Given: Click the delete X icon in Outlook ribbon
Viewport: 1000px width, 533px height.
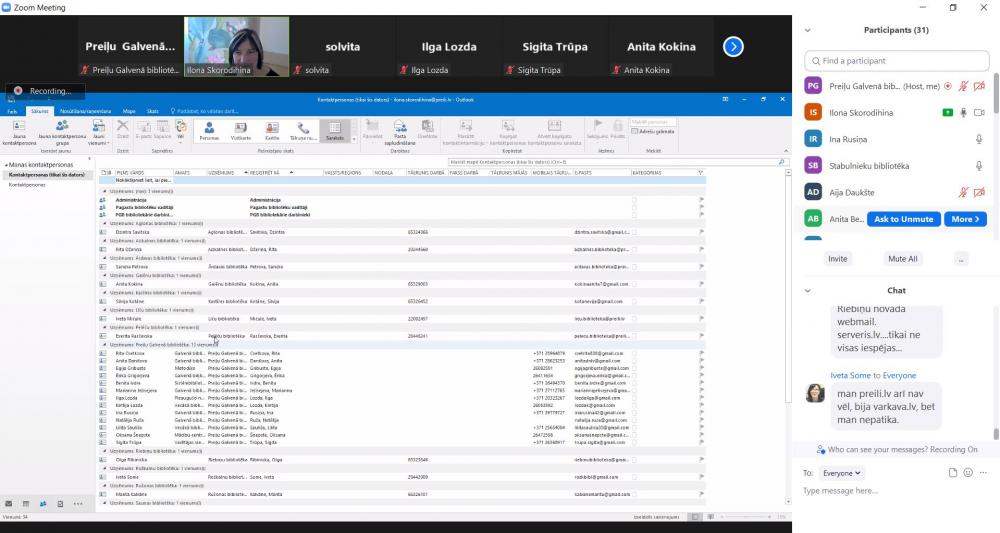Looking at the screenshot, I should pyautogui.click(x=122, y=126).
